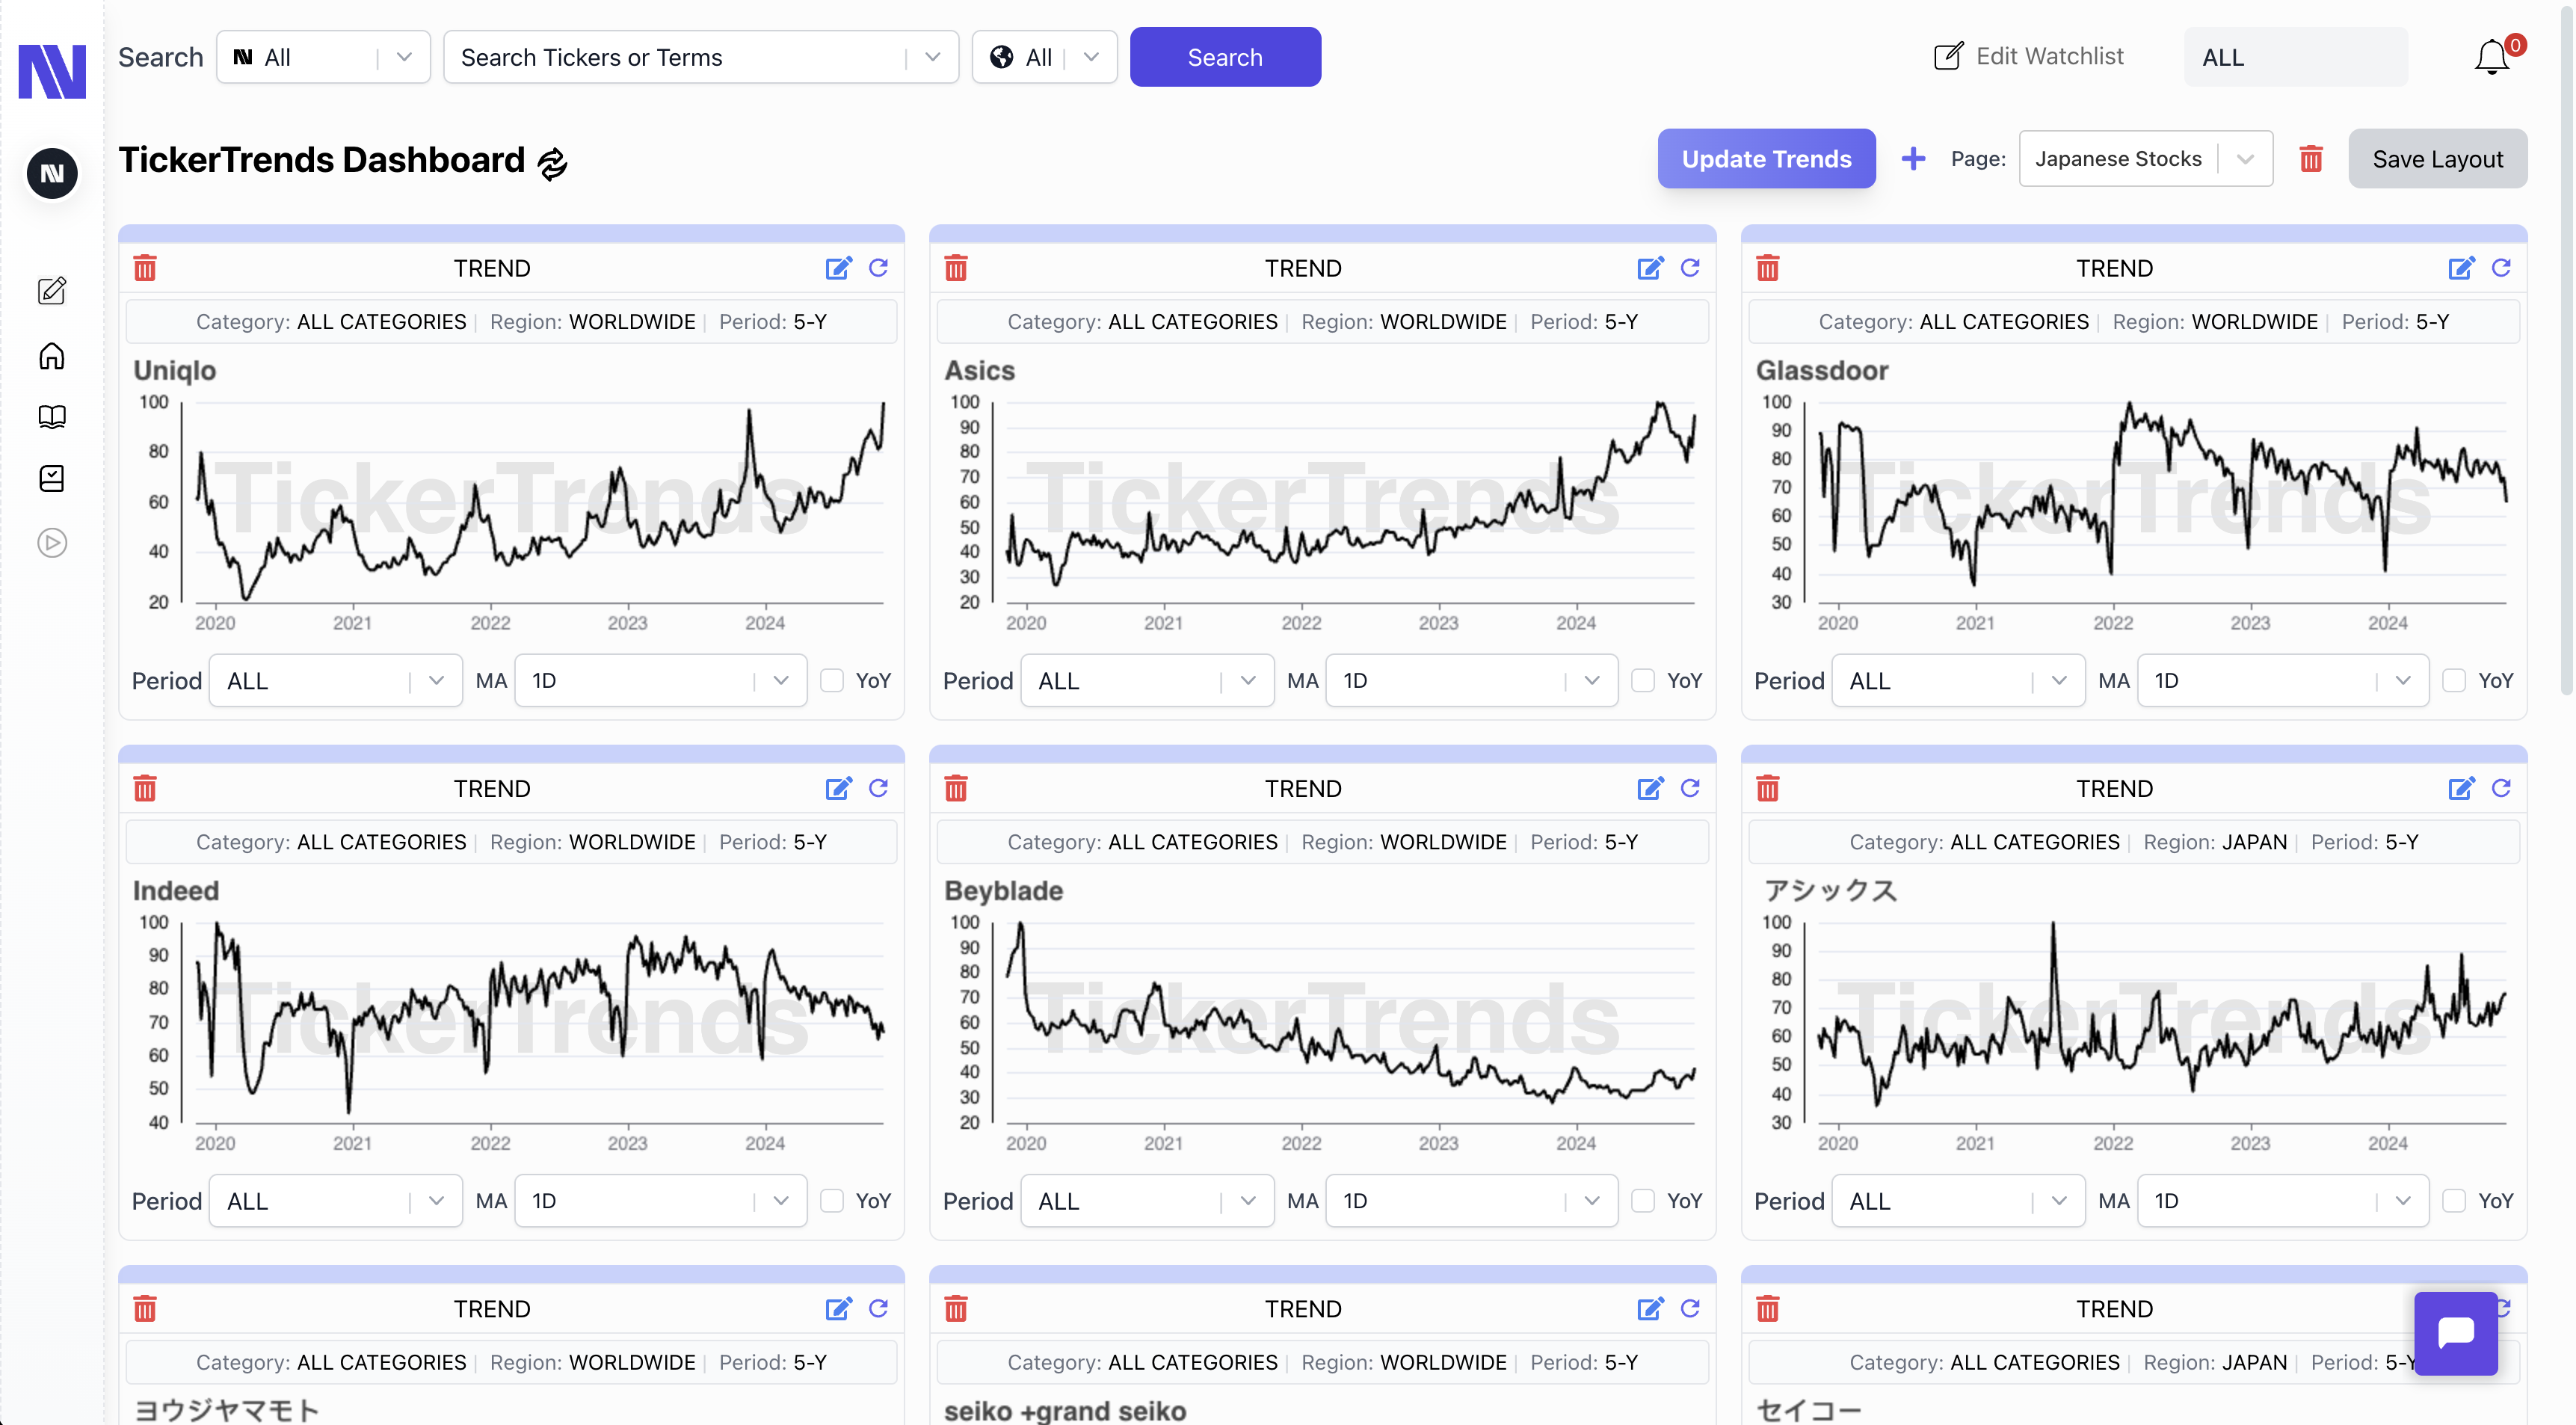
Task: Open the globe region dropdown in search bar
Action: pyautogui.click(x=1044, y=57)
